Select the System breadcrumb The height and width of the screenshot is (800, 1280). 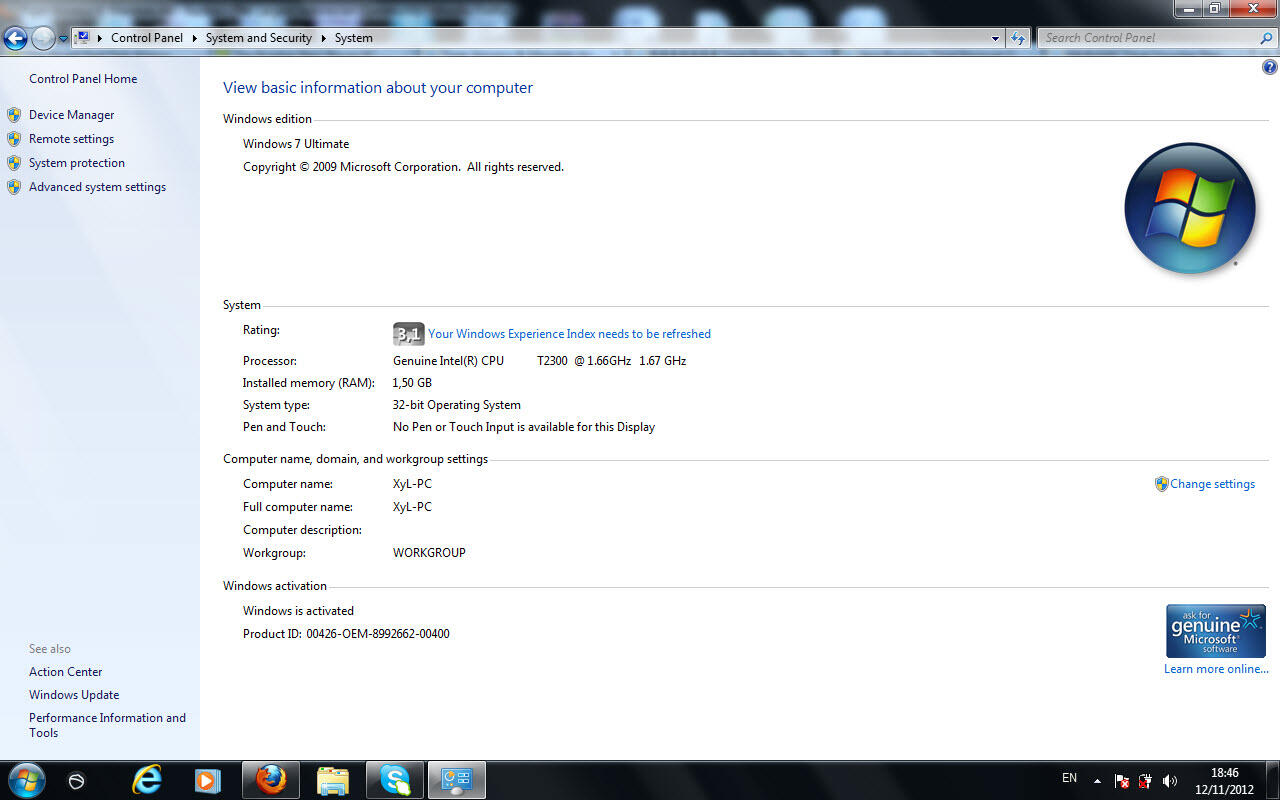pos(354,38)
